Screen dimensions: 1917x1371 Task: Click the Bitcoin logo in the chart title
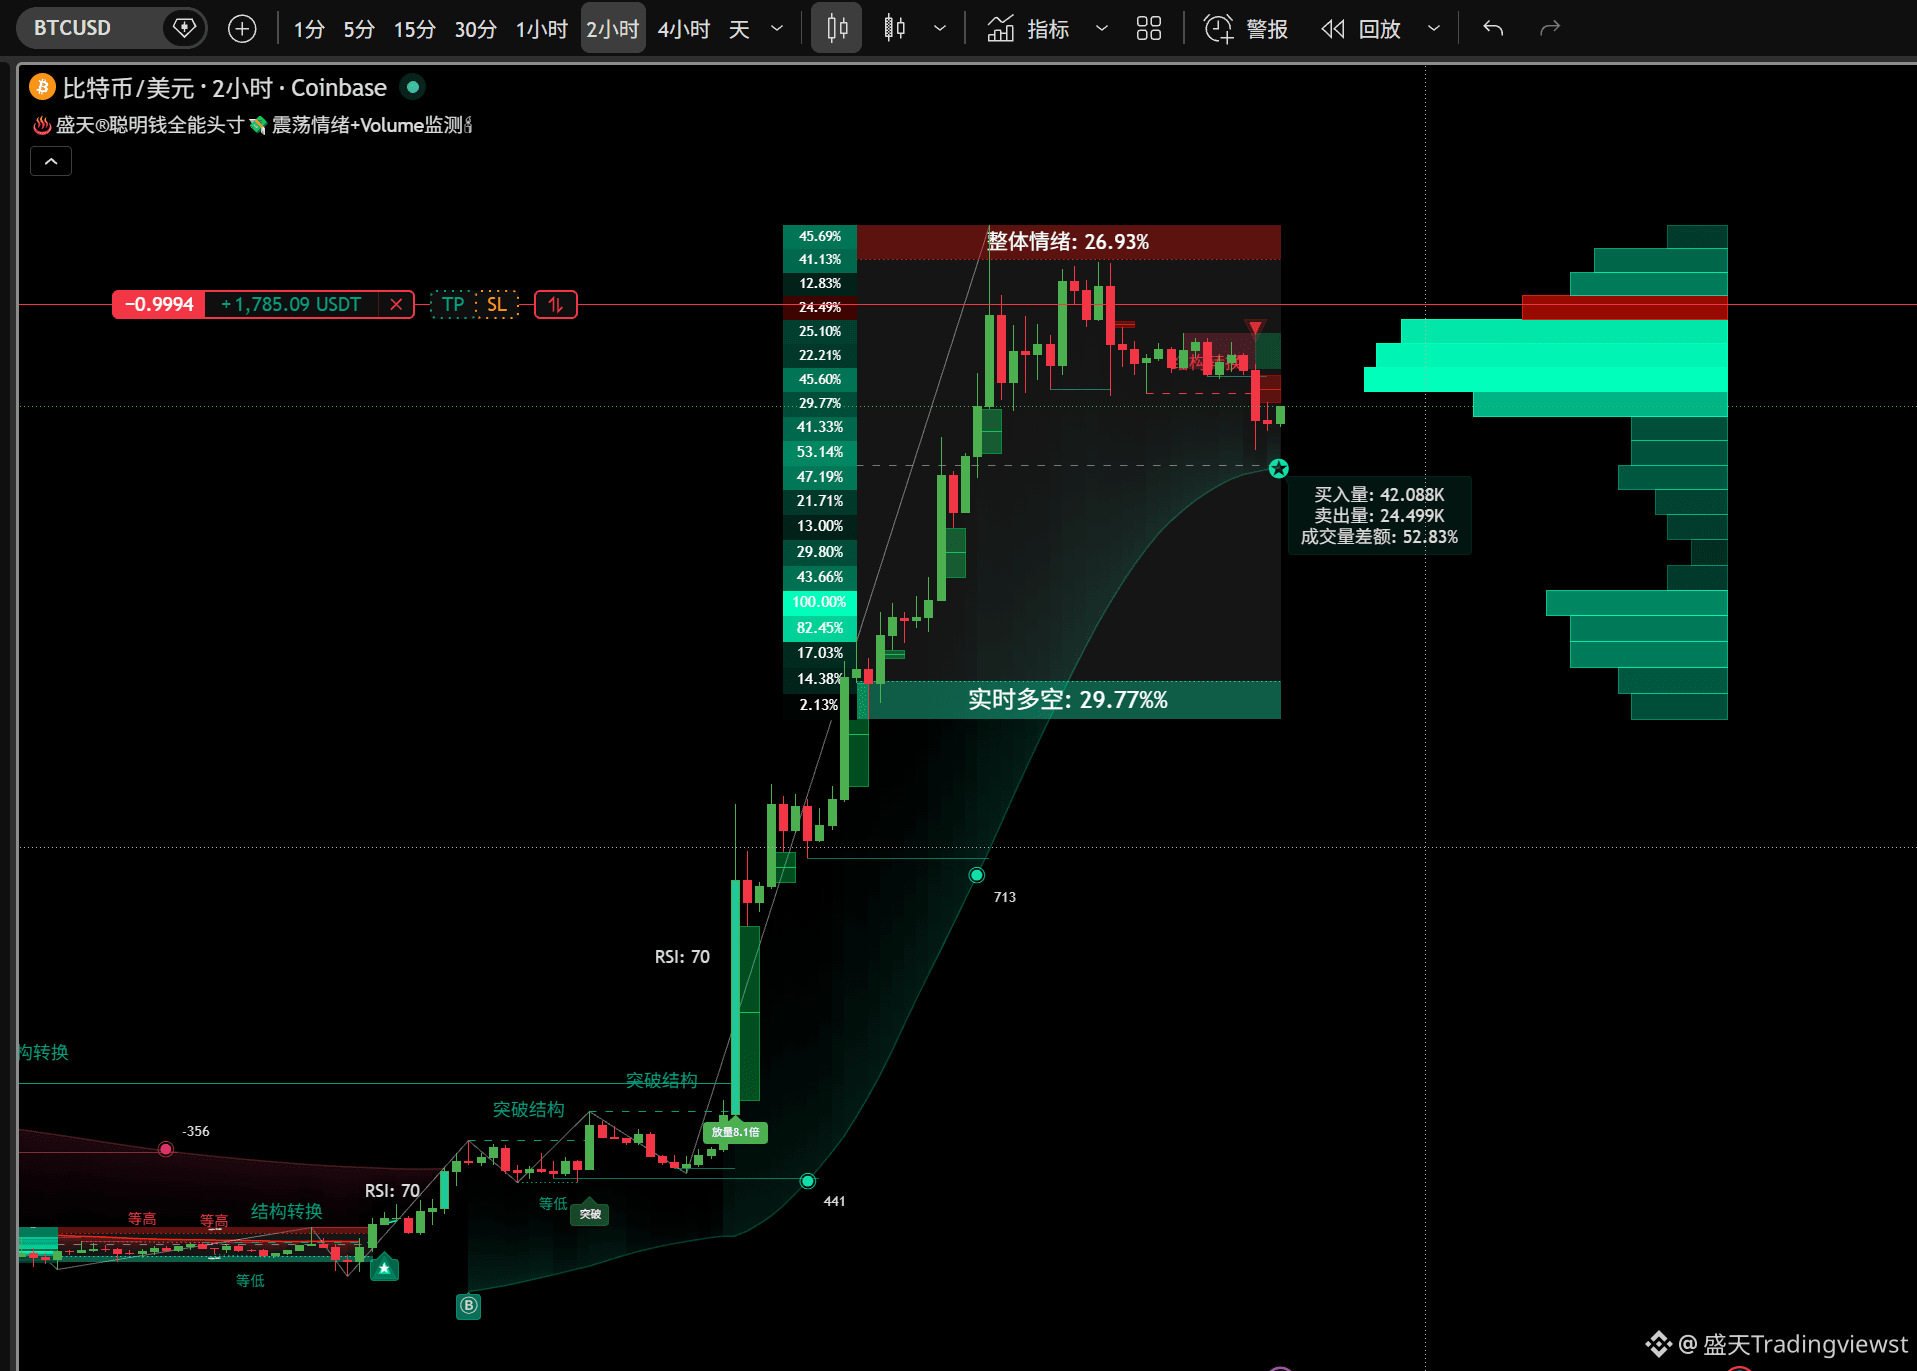tap(42, 88)
